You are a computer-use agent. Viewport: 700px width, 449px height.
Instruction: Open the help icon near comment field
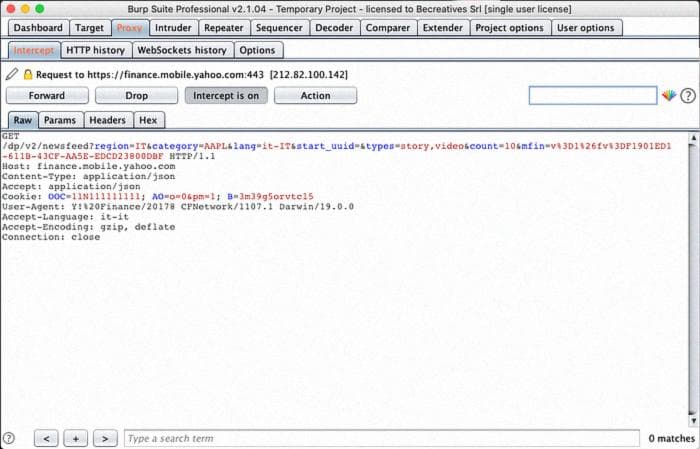[x=688, y=96]
